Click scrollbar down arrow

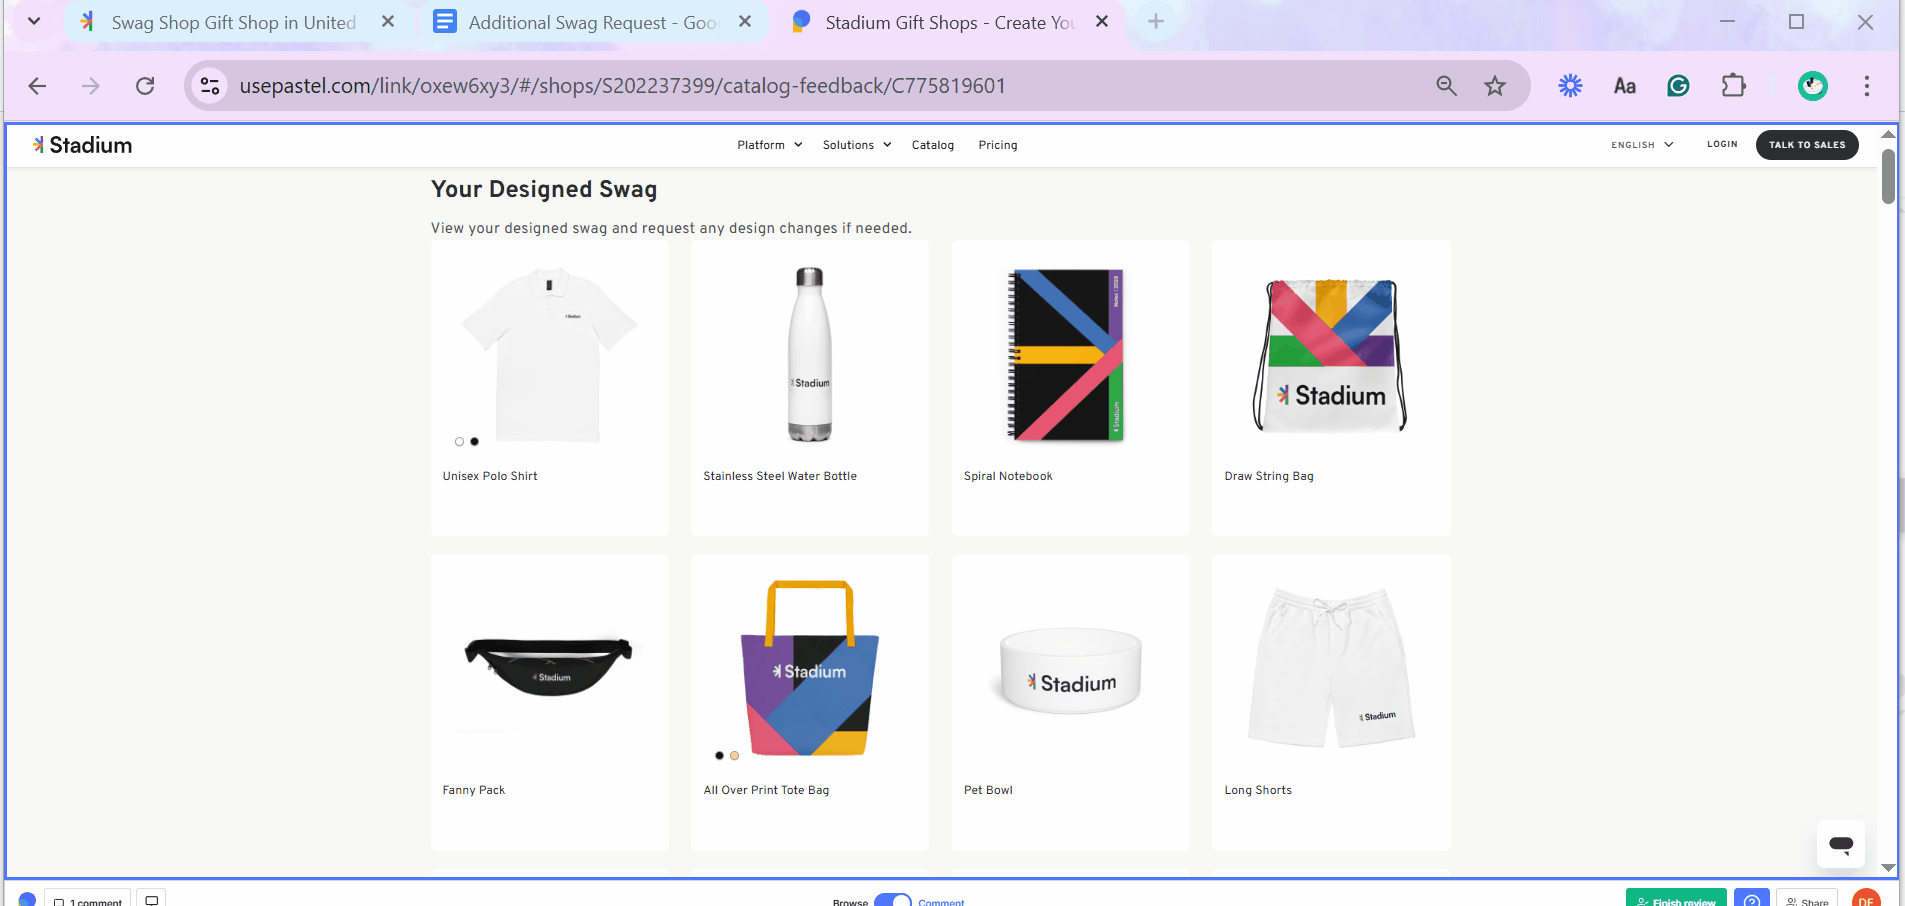(x=1888, y=868)
